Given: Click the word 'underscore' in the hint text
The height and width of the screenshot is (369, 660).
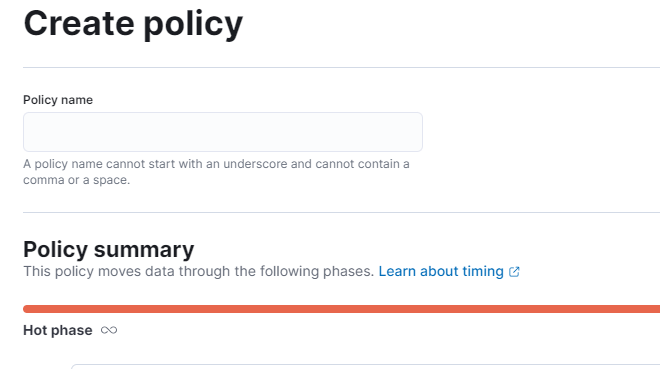Looking at the screenshot, I should tap(255, 164).
